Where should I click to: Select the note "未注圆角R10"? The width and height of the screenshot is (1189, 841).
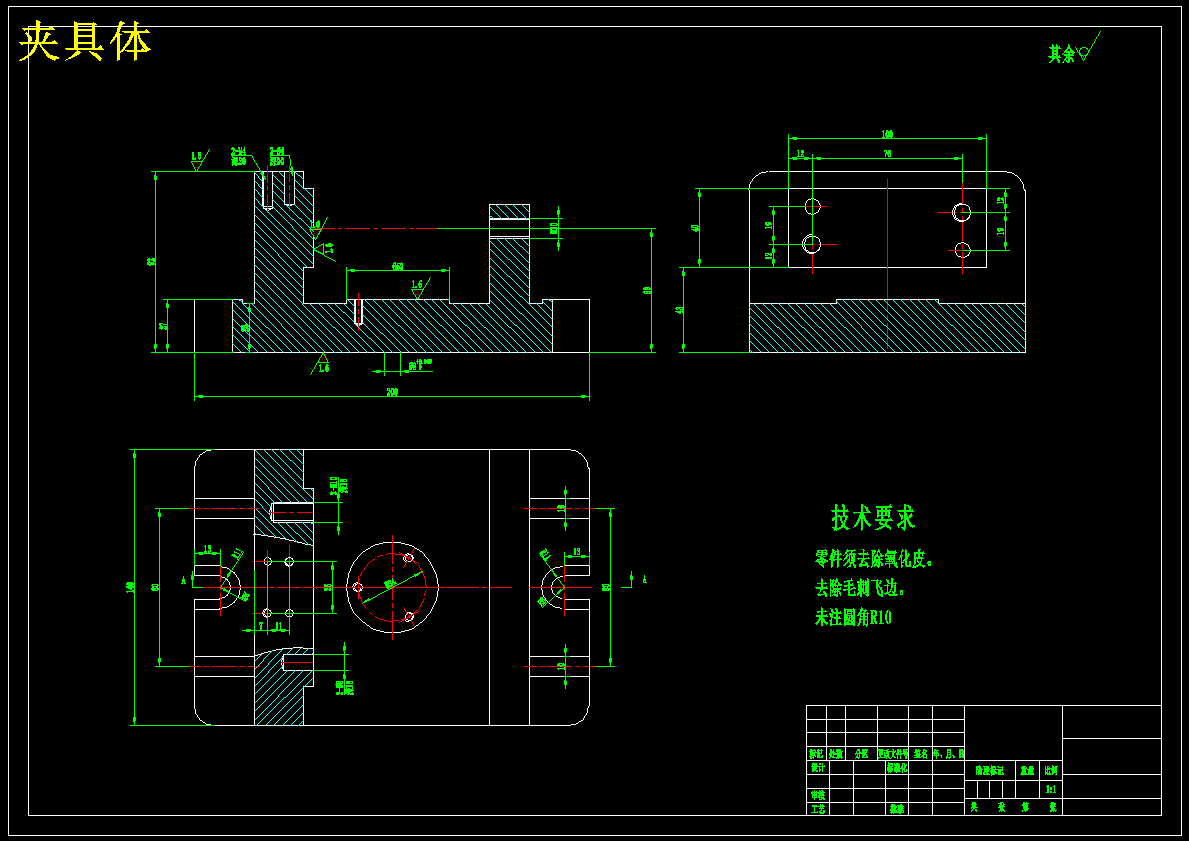tap(853, 617)
